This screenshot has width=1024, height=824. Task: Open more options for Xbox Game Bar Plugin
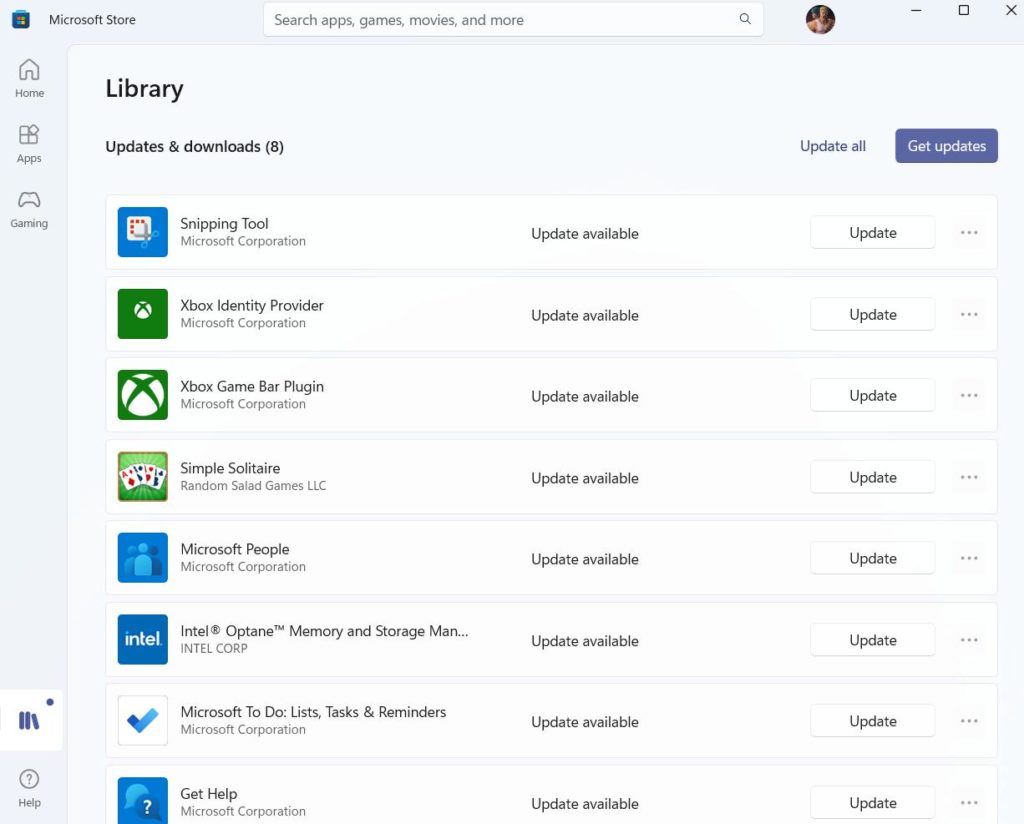[x=969, y=395]
